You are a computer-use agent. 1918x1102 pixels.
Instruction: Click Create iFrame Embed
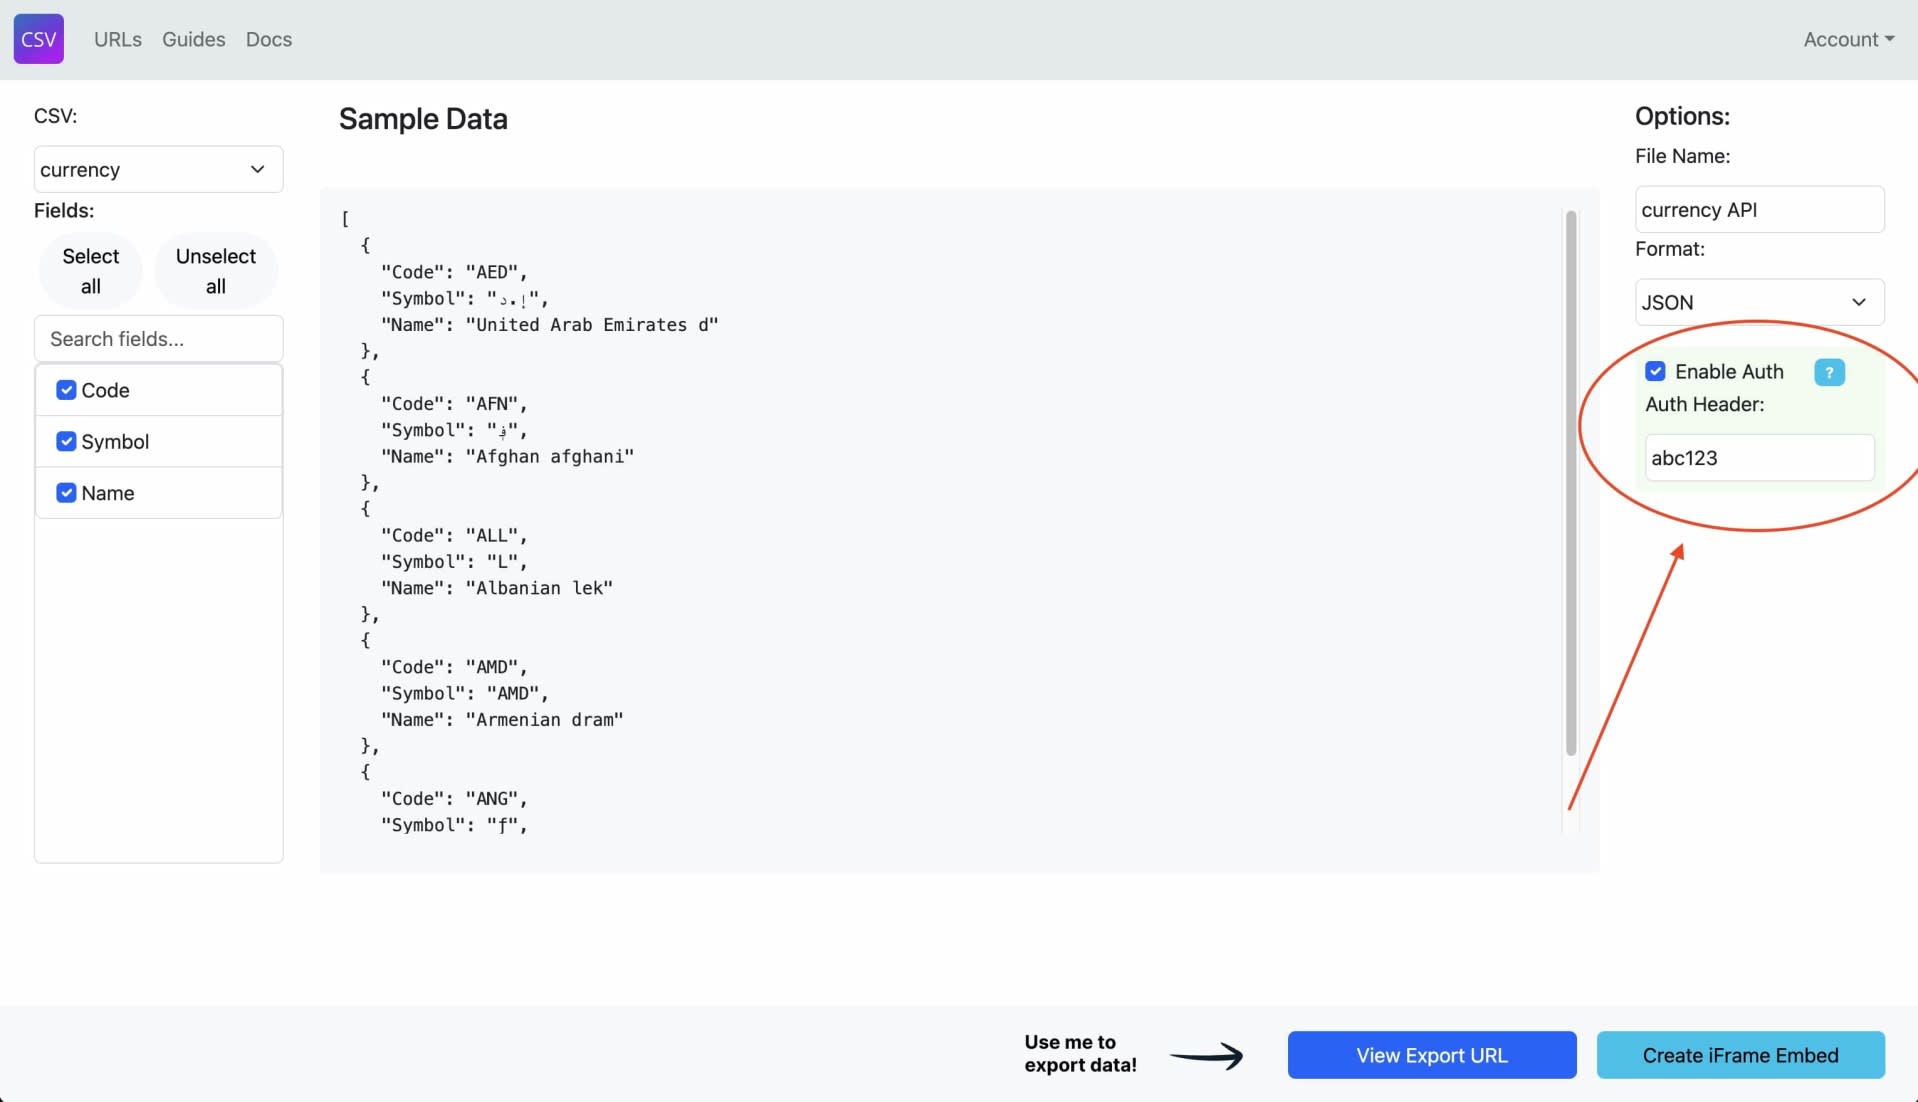(1740, 1055)
